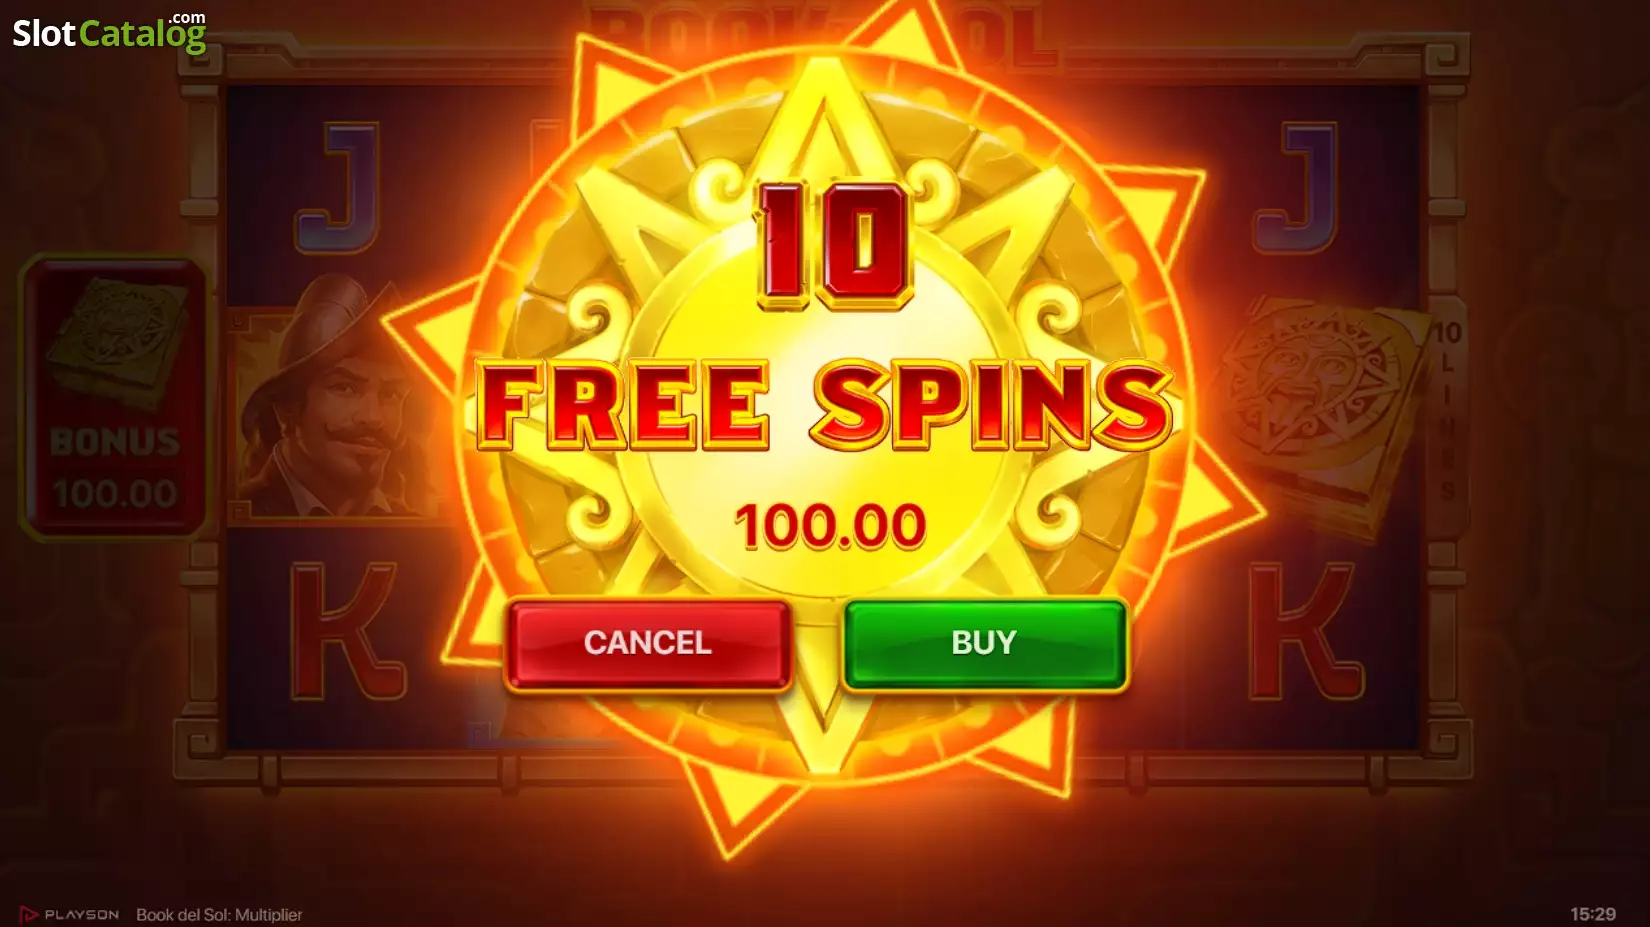Click the Playson brand name text
Image resolution: width=1650 pixels, height=927 pixels.
coord(82,914)
